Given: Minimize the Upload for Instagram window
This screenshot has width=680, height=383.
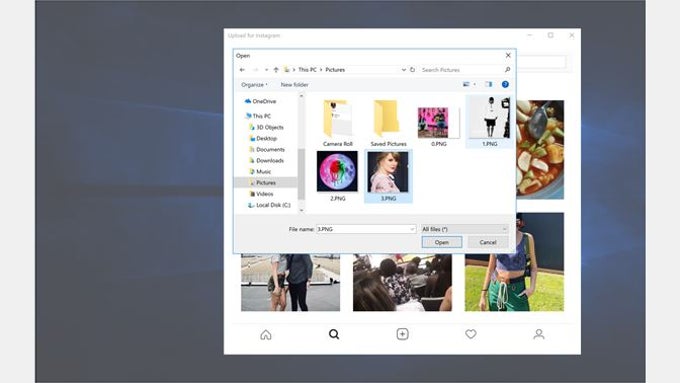Looking at the screenshot, I should tap(530, 35).
